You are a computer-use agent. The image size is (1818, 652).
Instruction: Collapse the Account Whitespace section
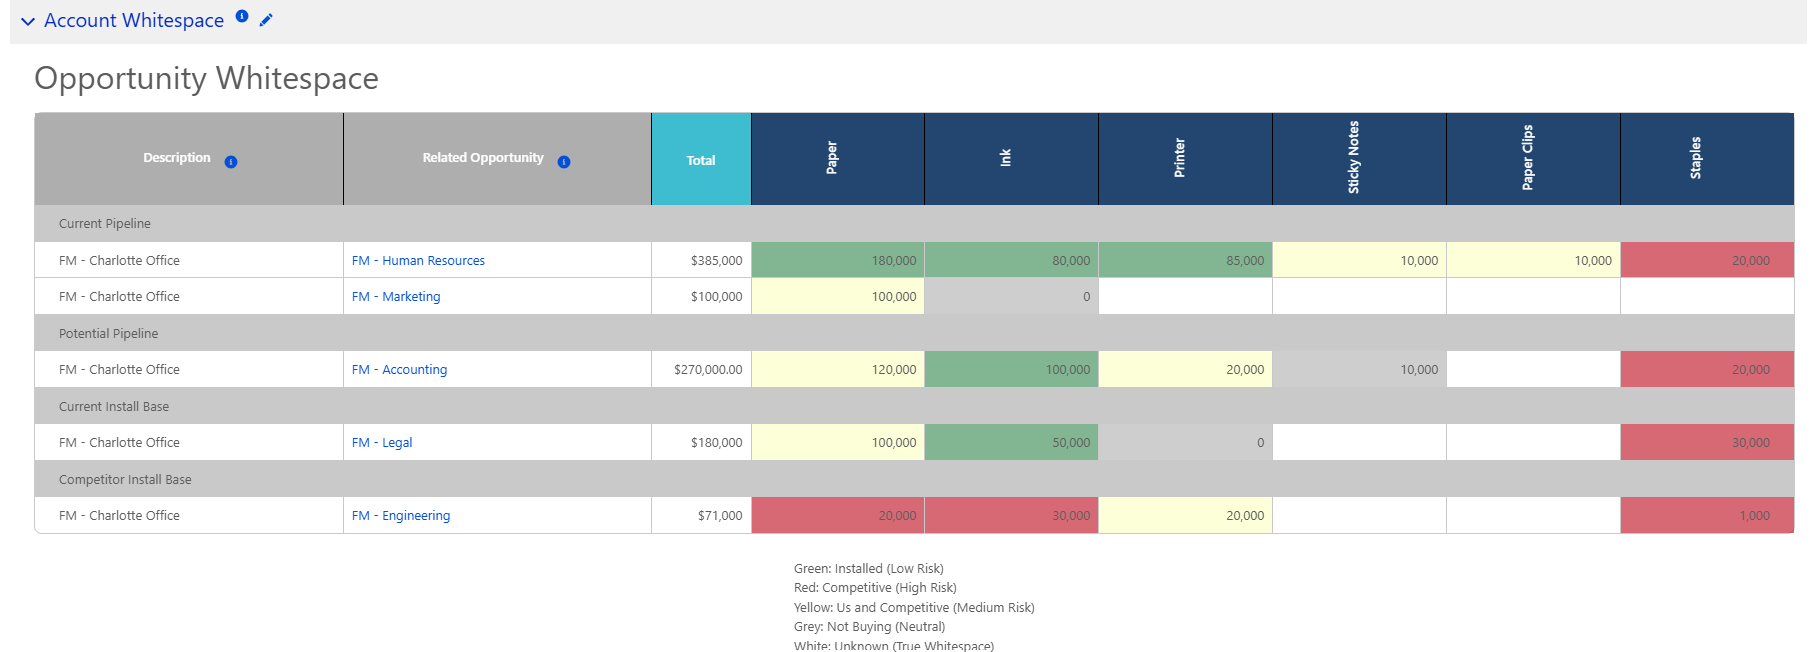tap(28, 21)
